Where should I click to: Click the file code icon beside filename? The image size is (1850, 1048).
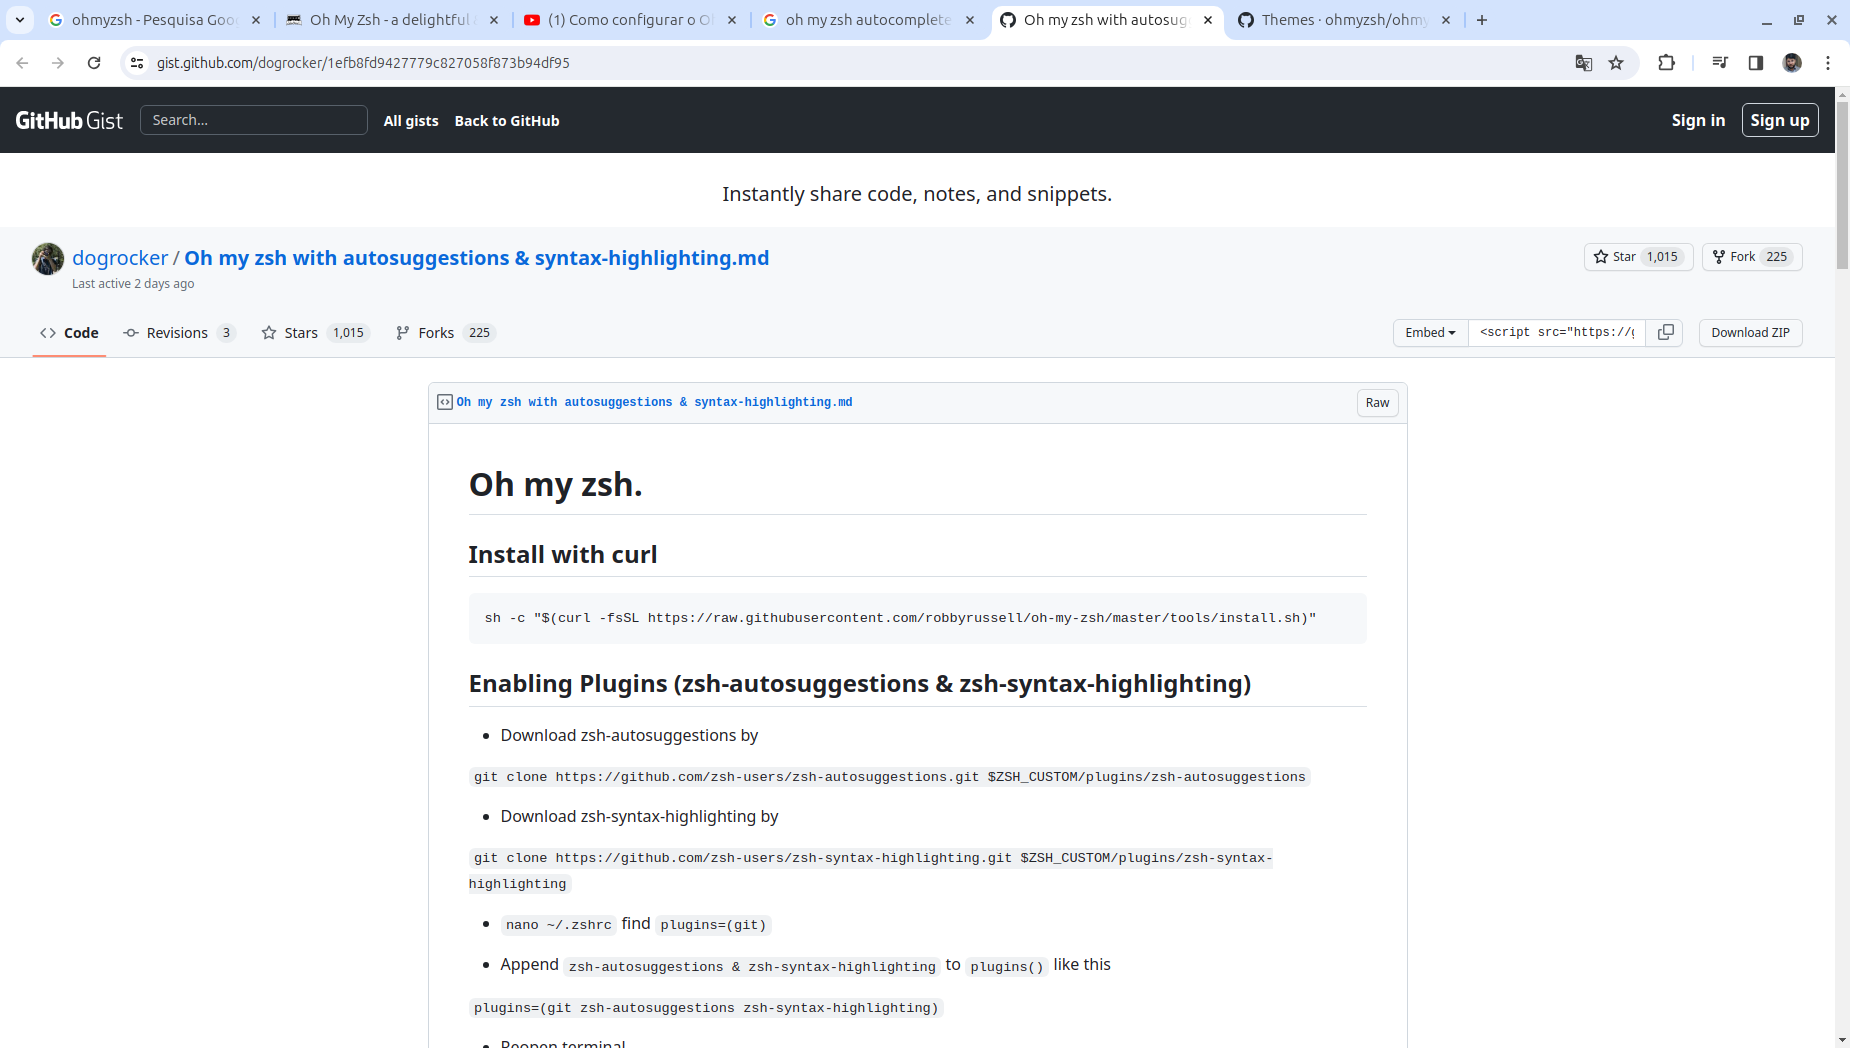(x=445, y=402)
